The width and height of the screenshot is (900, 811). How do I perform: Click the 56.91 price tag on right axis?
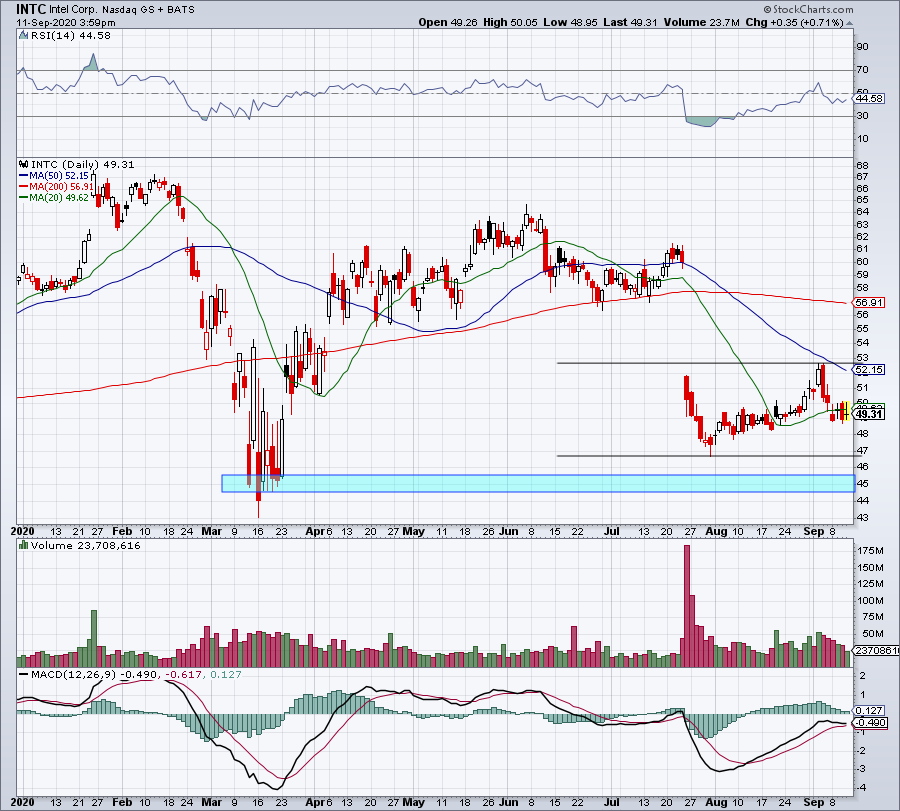(869, 302)
